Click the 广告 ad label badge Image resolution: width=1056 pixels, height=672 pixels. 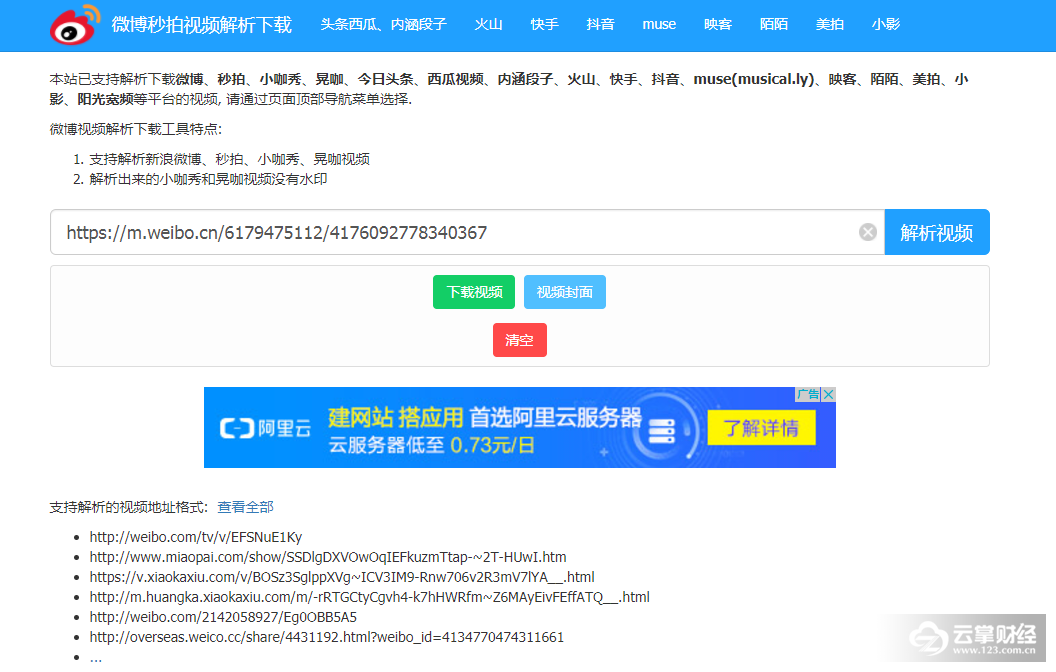[x=808, y=395]
